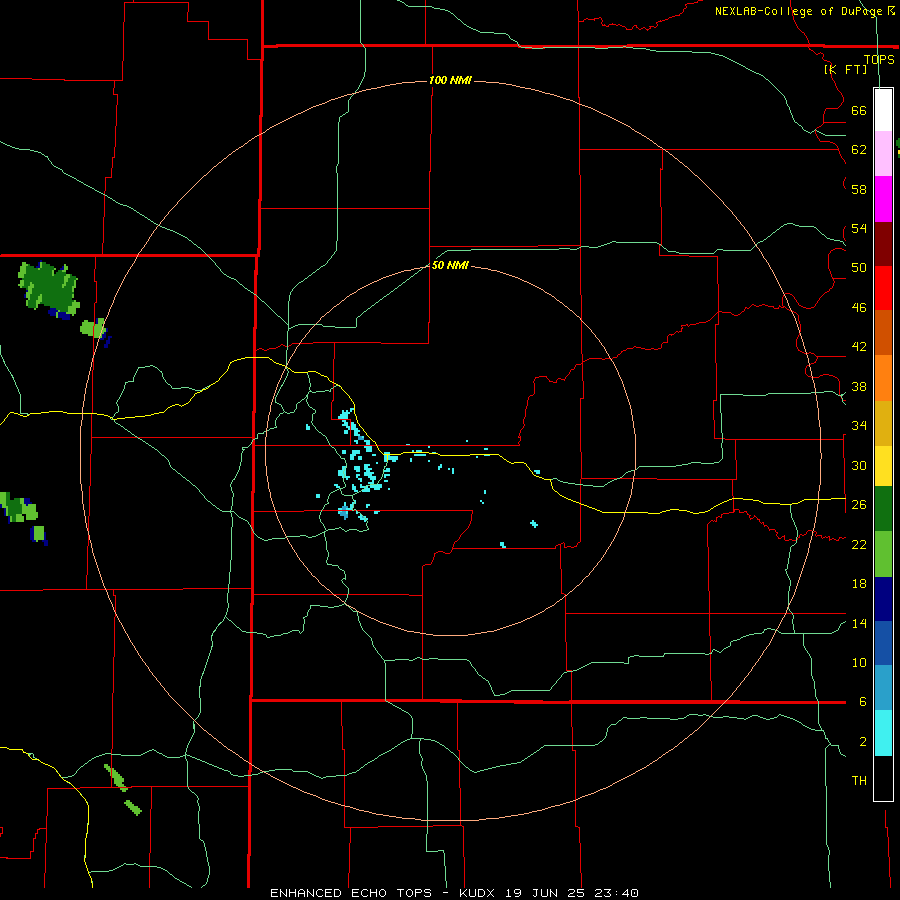Click the '46' legend value
Image resolution: width=900 pixels, height=900 pixels.
point(859,308)
